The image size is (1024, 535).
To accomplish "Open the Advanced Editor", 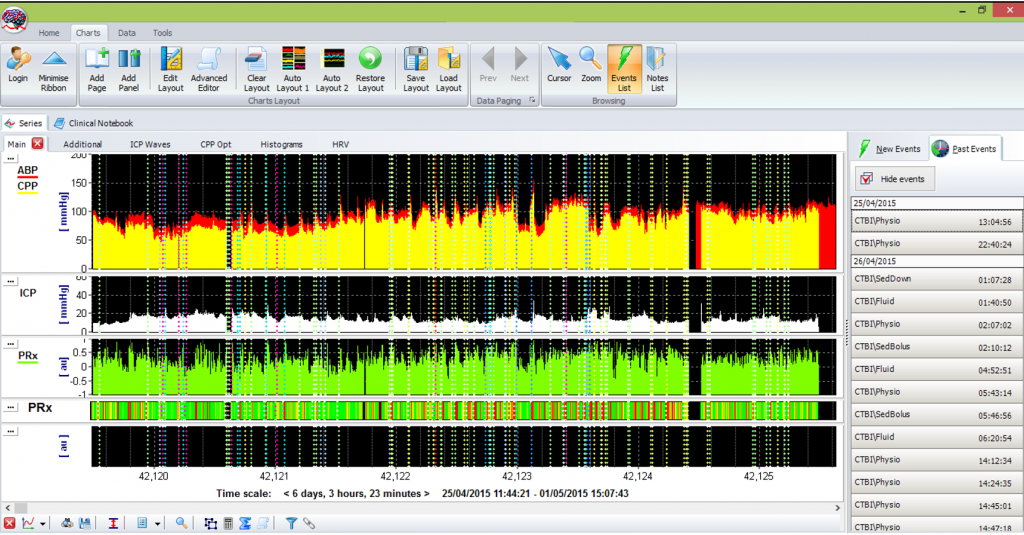I will [x=209, y=69].
